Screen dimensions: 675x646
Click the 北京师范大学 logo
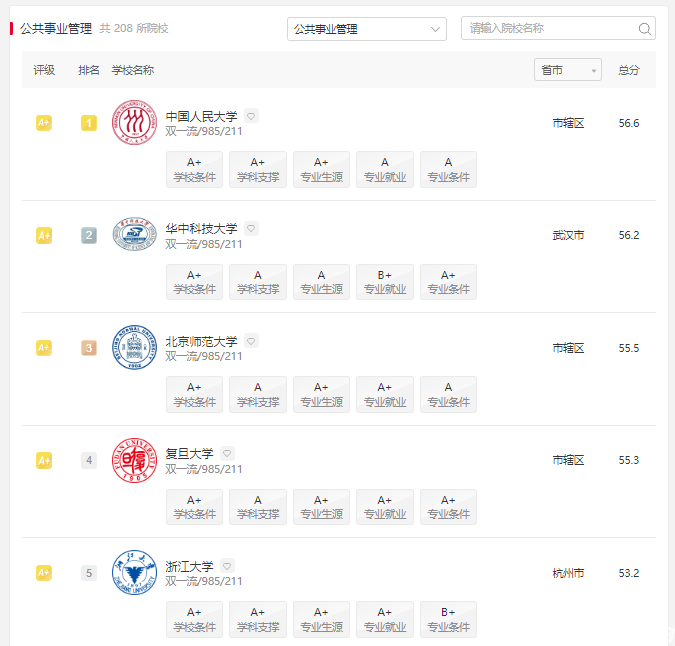(x=134, y=347)
